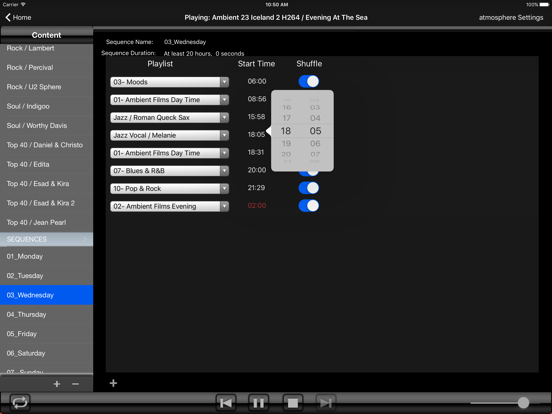Screen dimensions: 552x414
Task: Adjust the volume slider knob
Action: (x=523, y=402)
